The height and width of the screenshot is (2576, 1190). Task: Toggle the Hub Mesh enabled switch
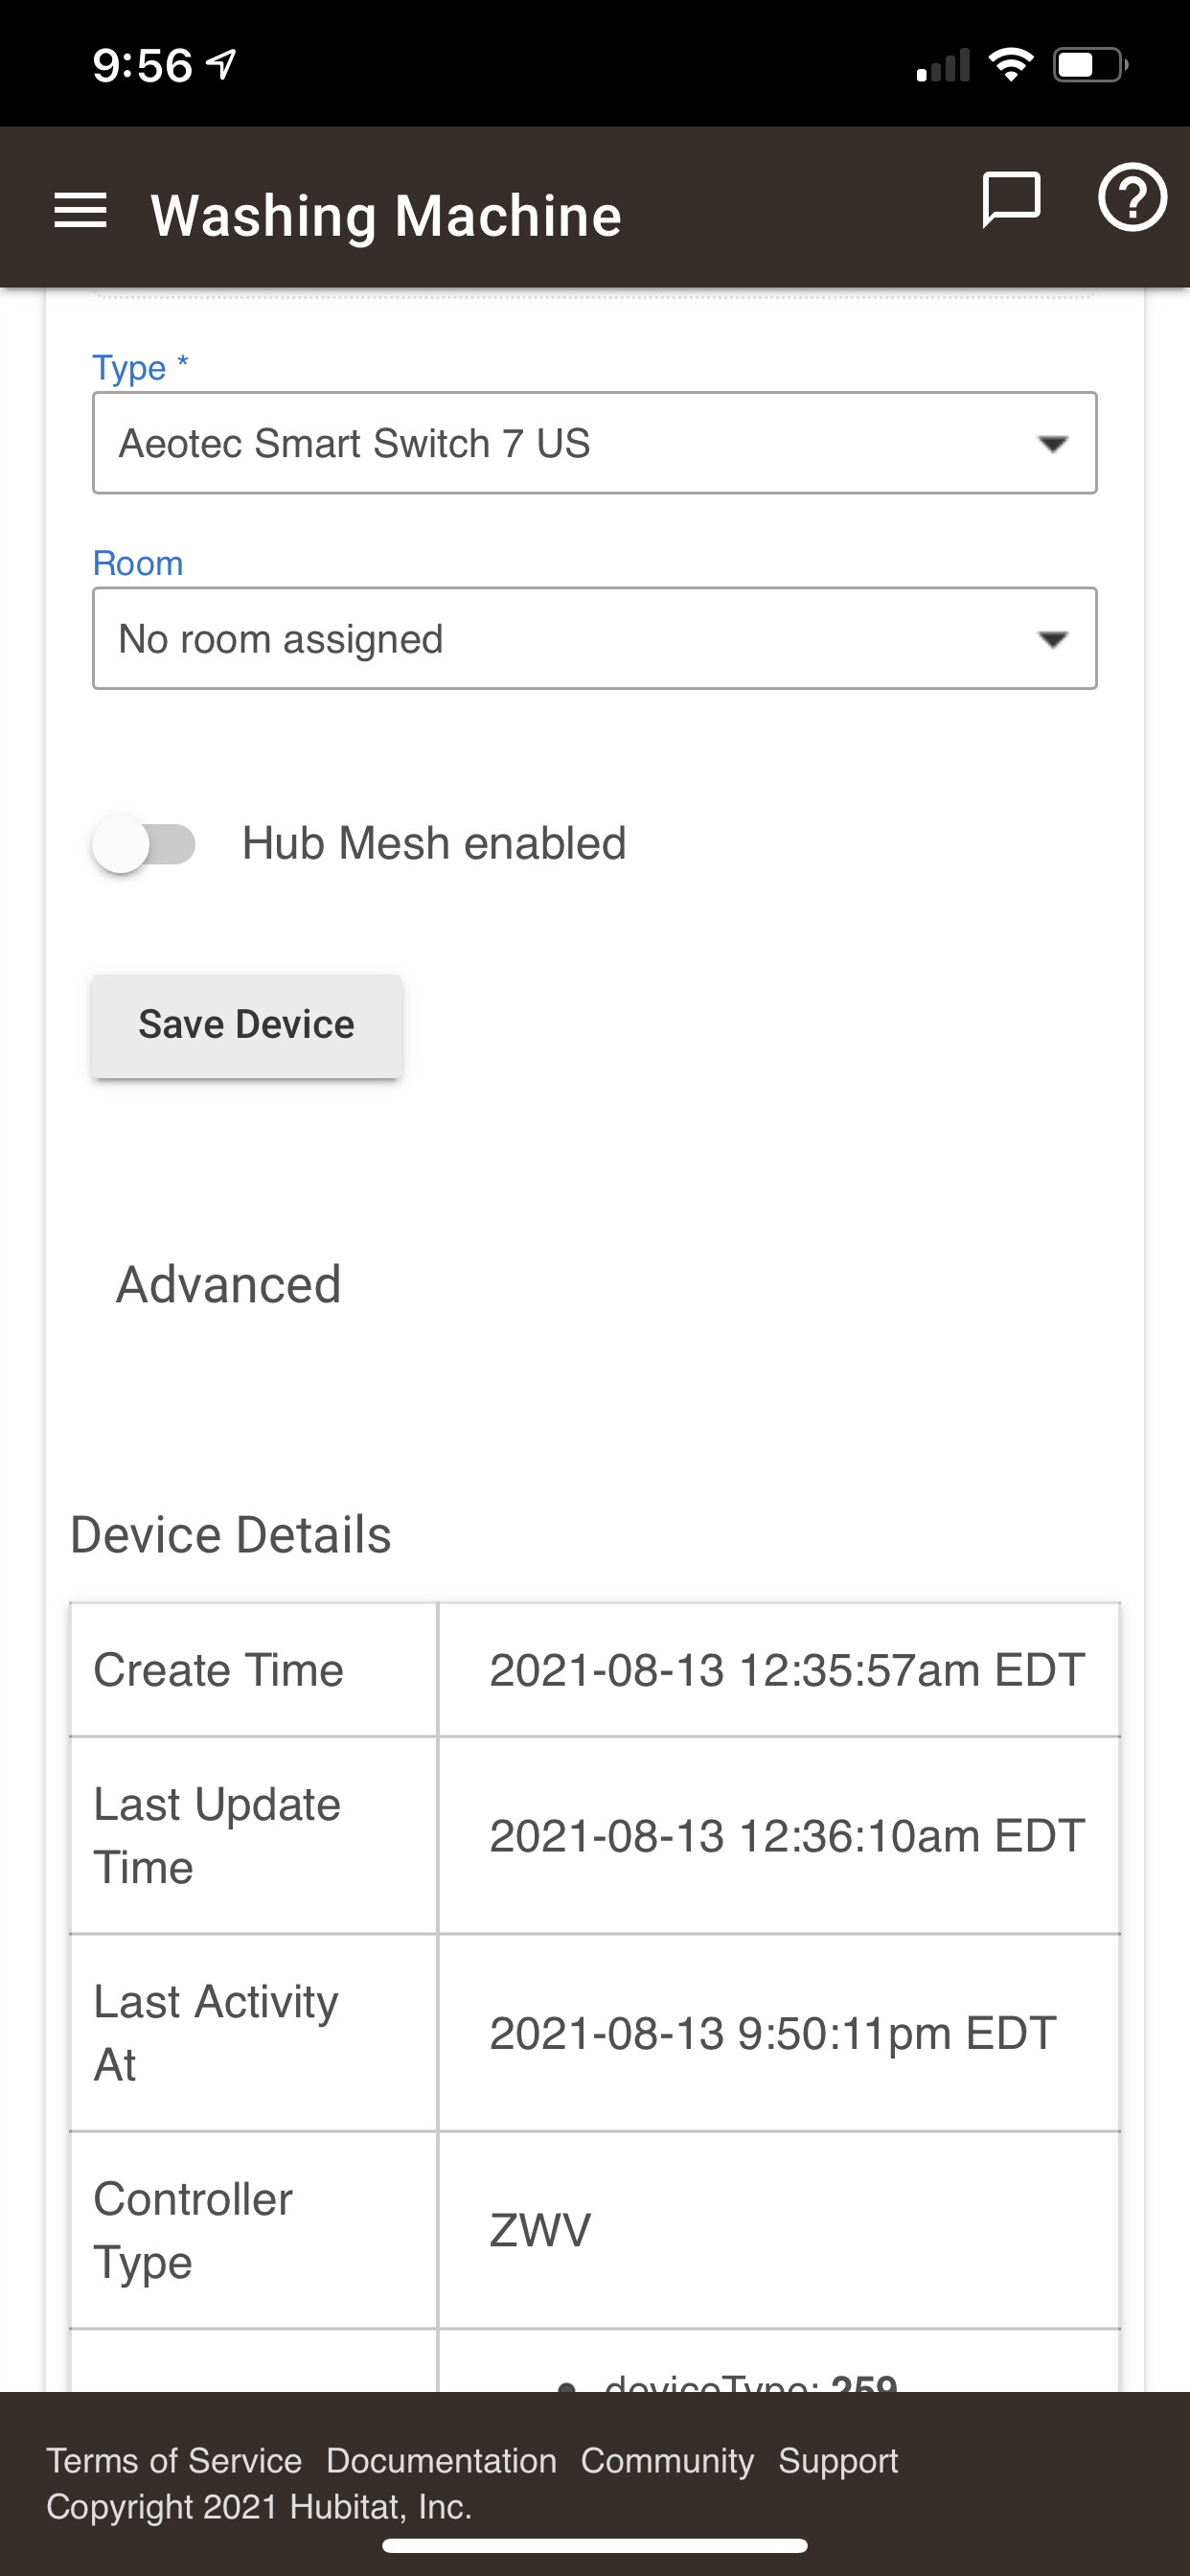pyautogui.click(x=144, y=844)
